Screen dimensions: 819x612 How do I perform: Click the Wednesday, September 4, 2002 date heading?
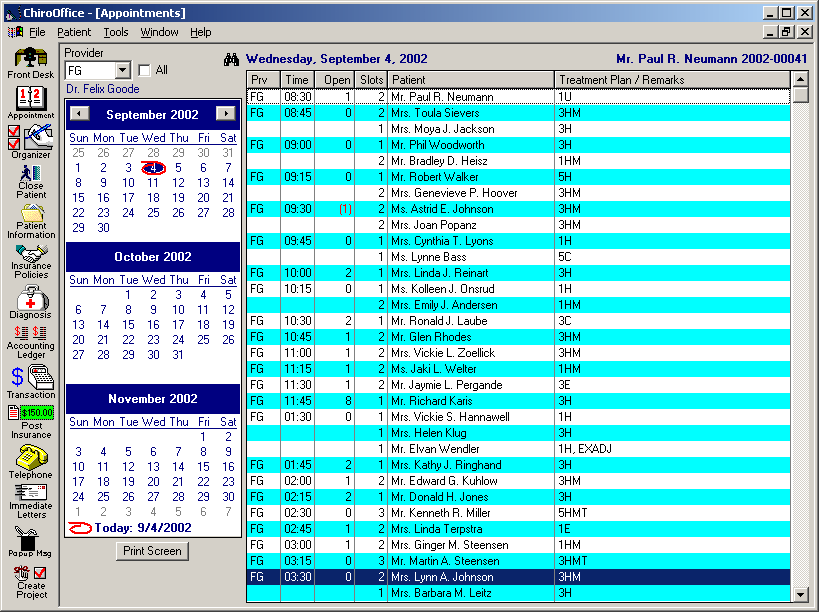[x=337, y=59]
